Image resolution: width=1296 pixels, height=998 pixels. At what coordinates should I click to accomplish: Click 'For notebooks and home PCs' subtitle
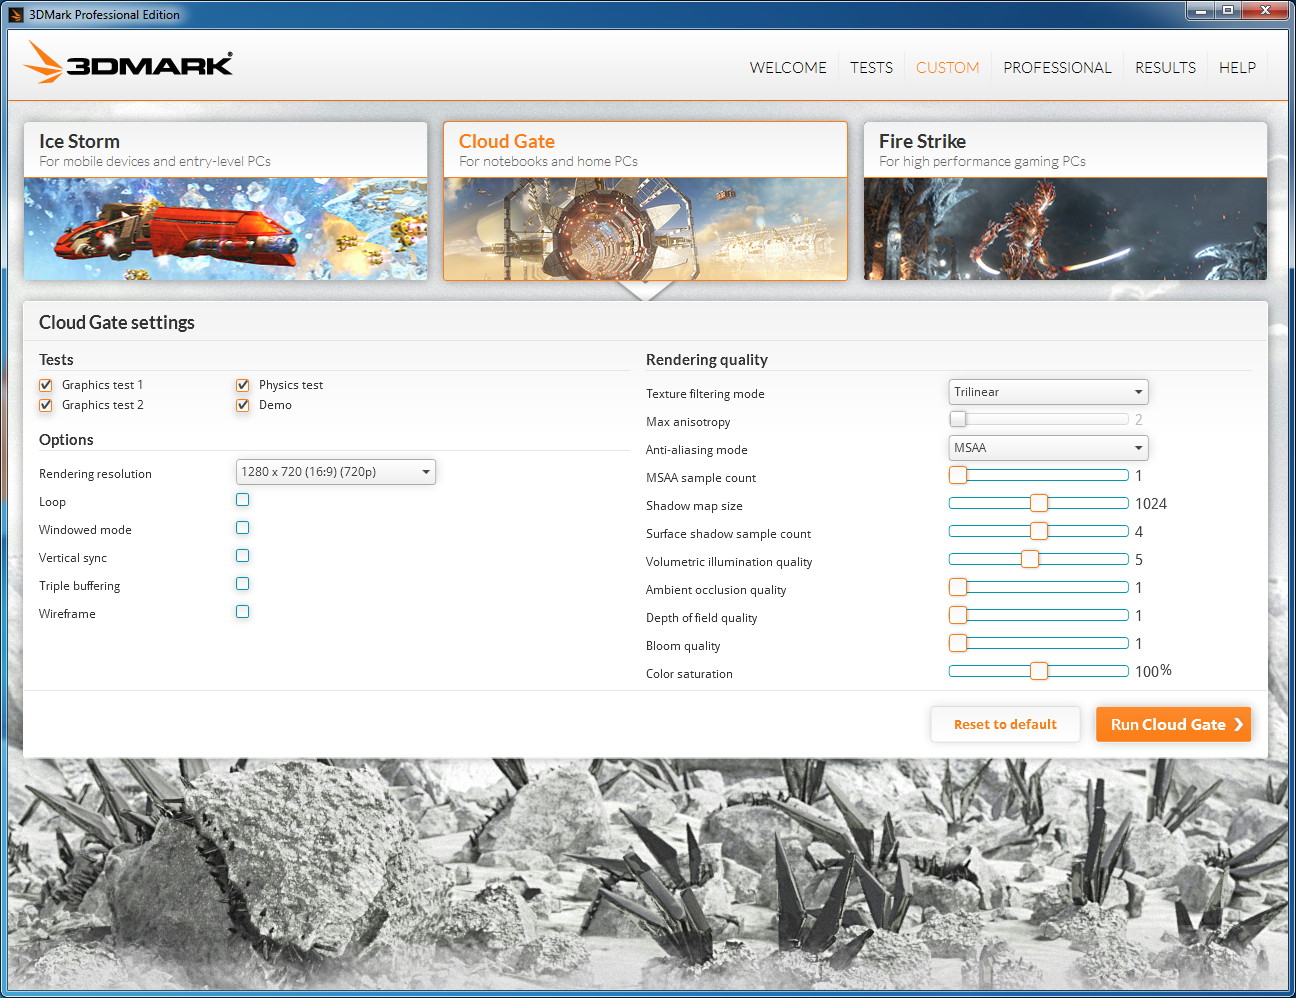coord(548,161)
